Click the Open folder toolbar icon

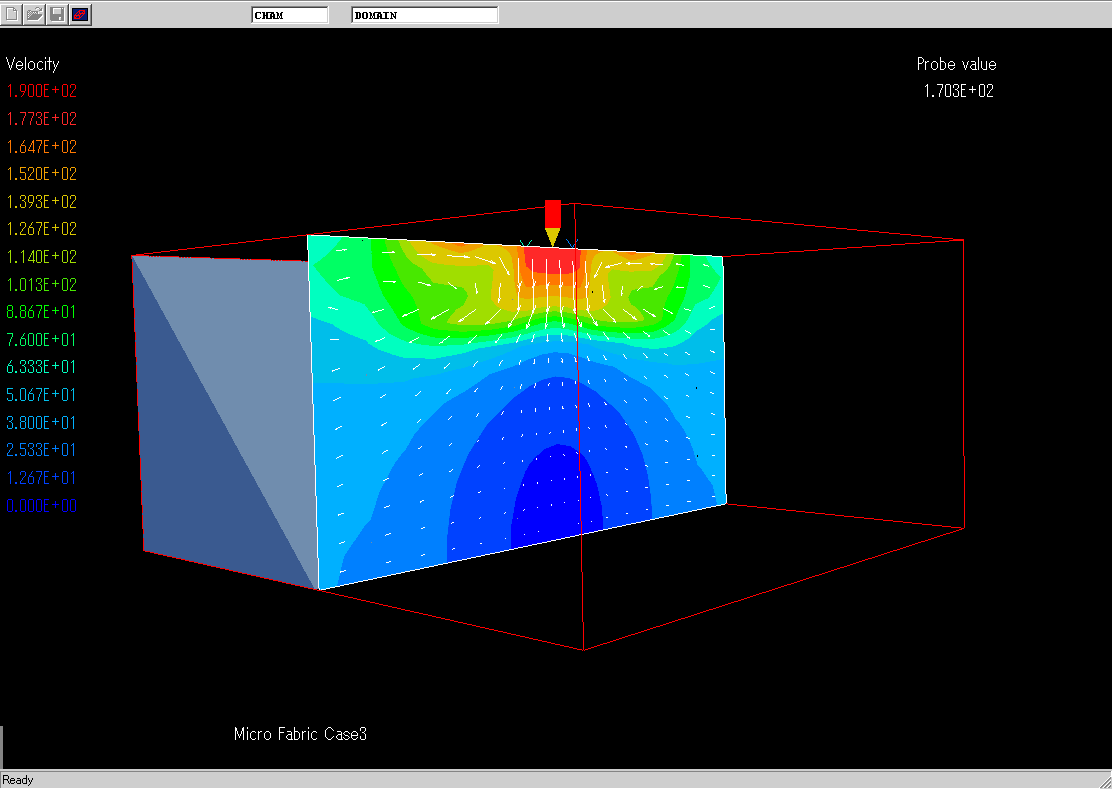(34, 14)
